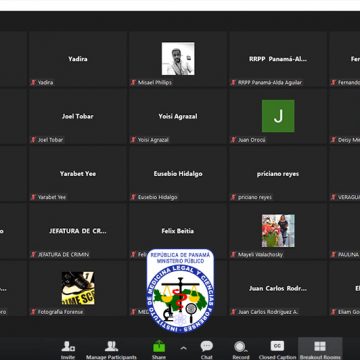Open the Breakout Rooms control
360x360 pixels.
click(x=320, y=347)
